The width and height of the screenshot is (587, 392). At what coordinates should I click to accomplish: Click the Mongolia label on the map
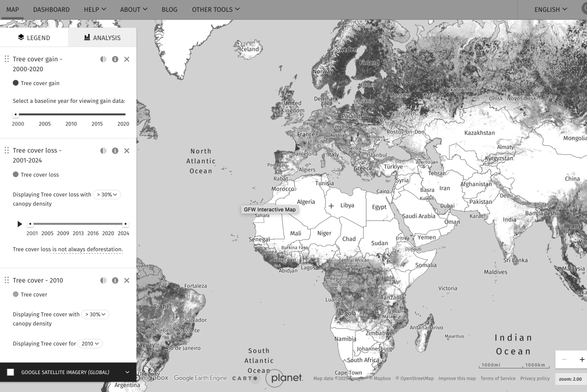point(575,138)
